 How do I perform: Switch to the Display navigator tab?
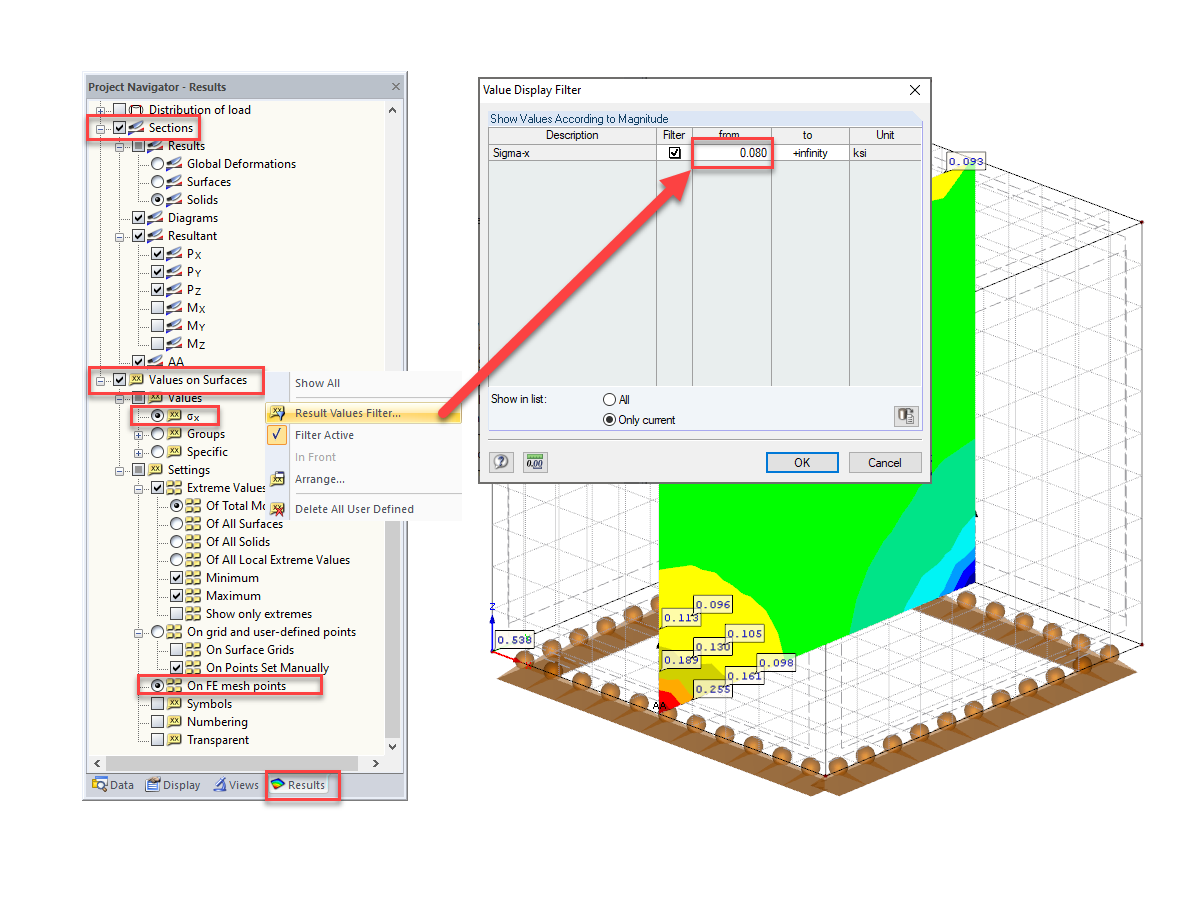[173, 785]
